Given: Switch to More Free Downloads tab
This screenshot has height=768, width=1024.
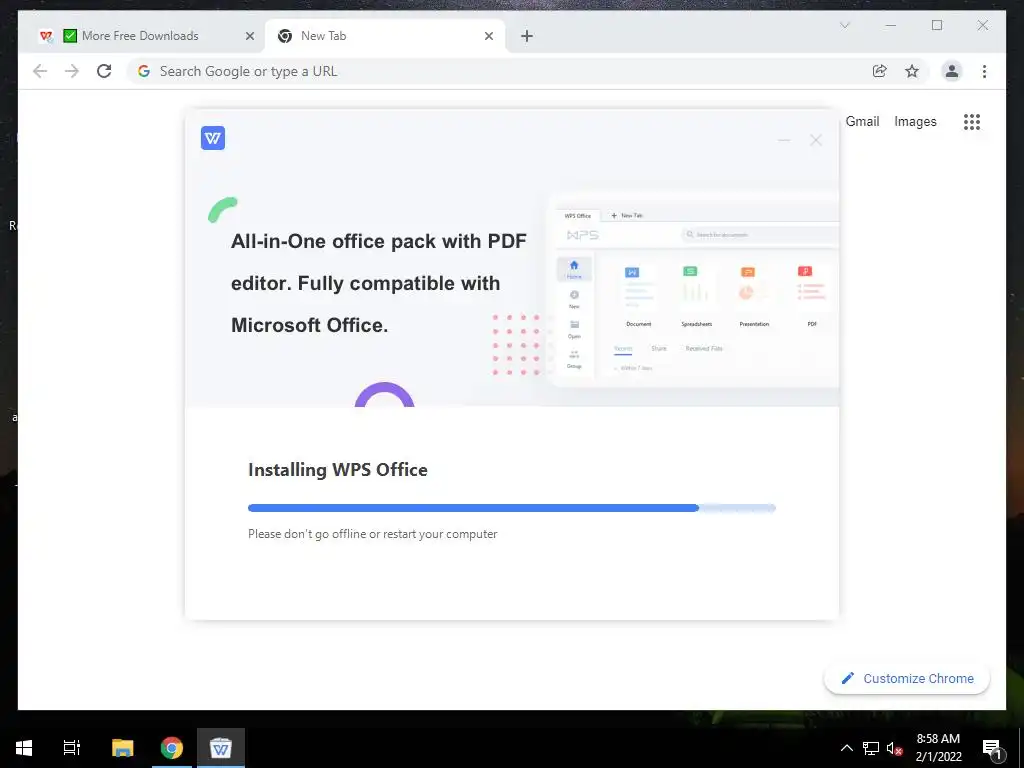Looking at the screenshot, I should [140, 36].
